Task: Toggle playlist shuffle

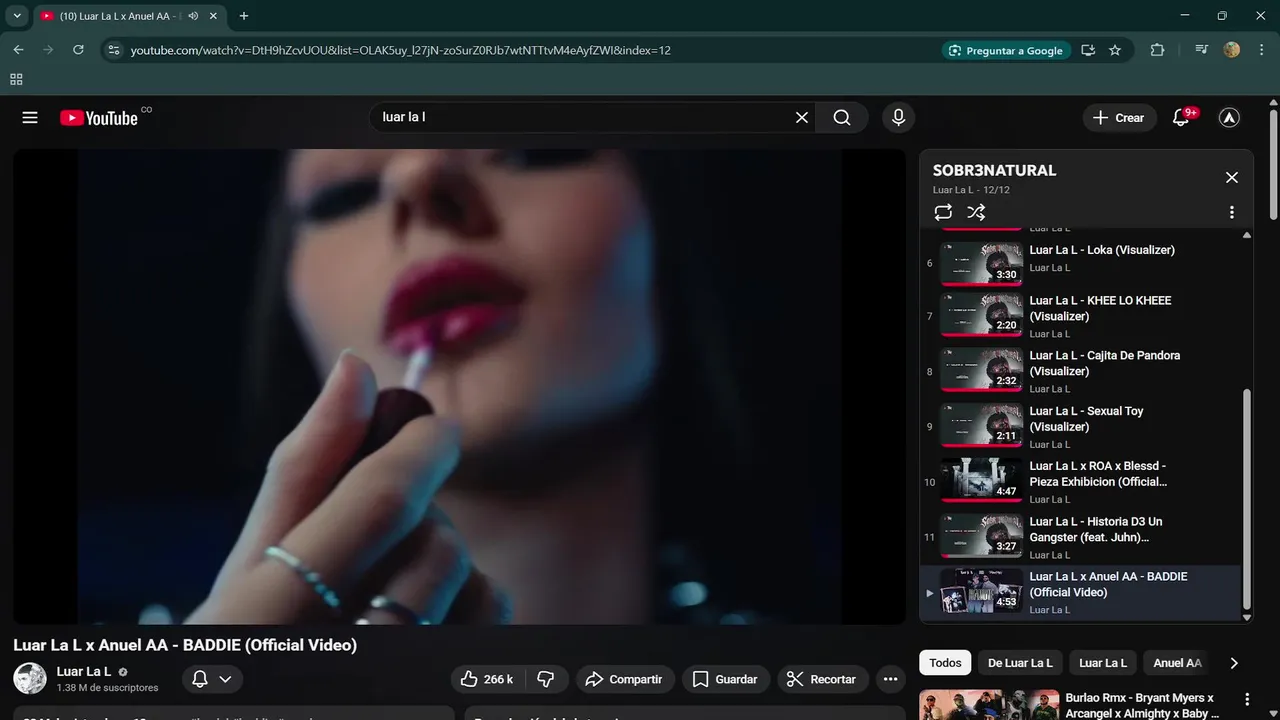Action: (976, 212)
